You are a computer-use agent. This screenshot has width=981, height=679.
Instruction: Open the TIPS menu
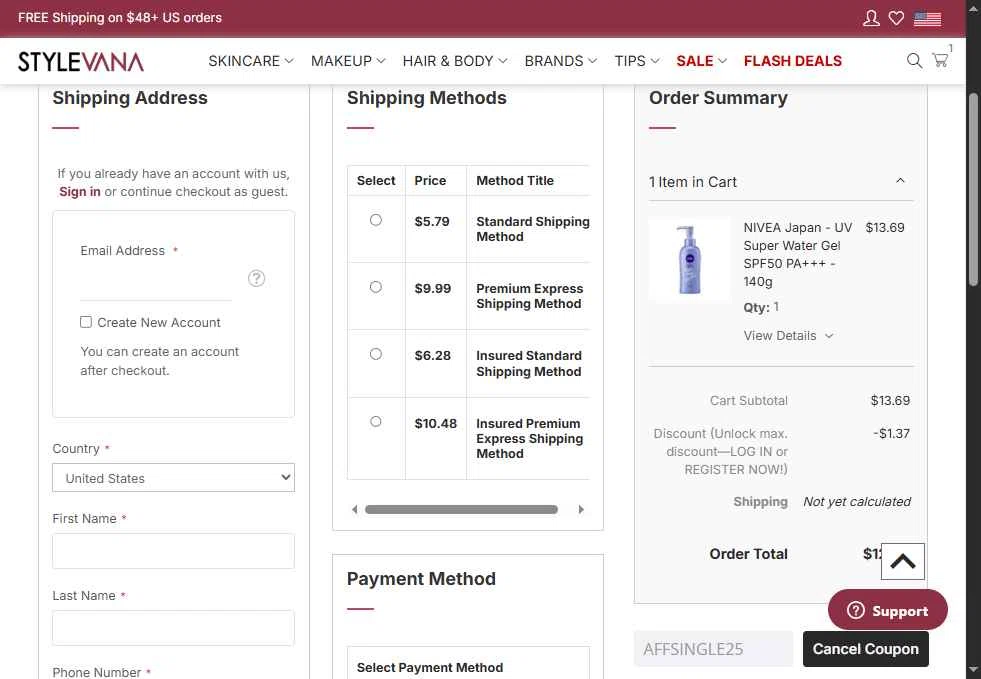636,61
